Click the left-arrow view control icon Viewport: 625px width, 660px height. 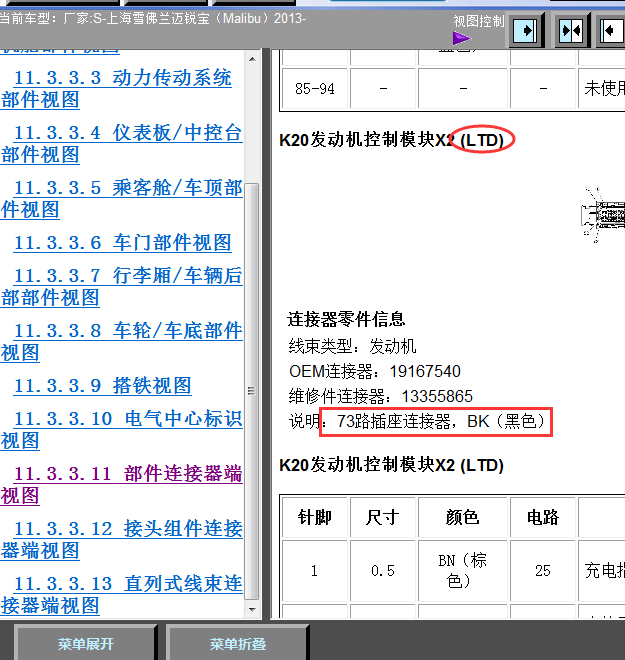(x=611, y=30)
